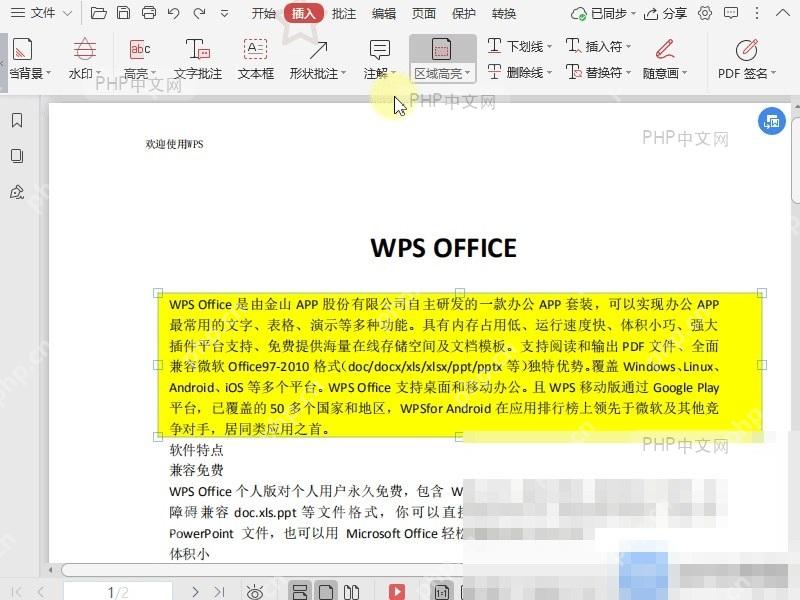Expand the 插入符 dropdown arrow

[x=629, y=47]
